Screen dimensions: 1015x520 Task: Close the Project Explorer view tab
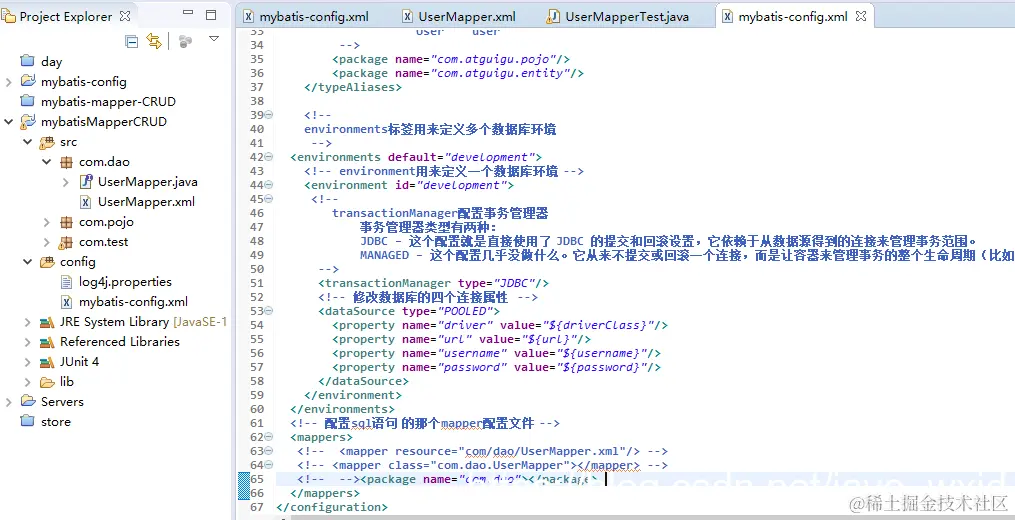click(x=126, y=16)
